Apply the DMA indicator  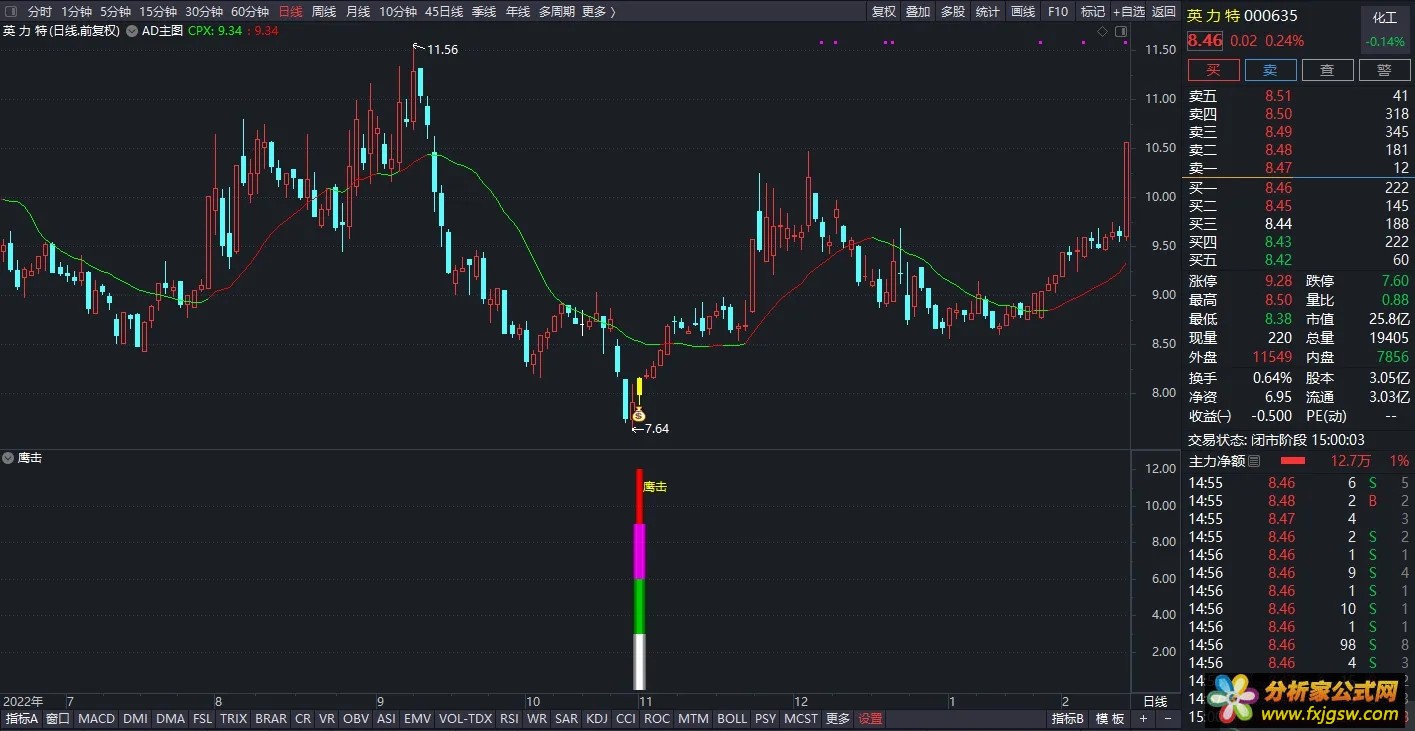tap(171, 719)
